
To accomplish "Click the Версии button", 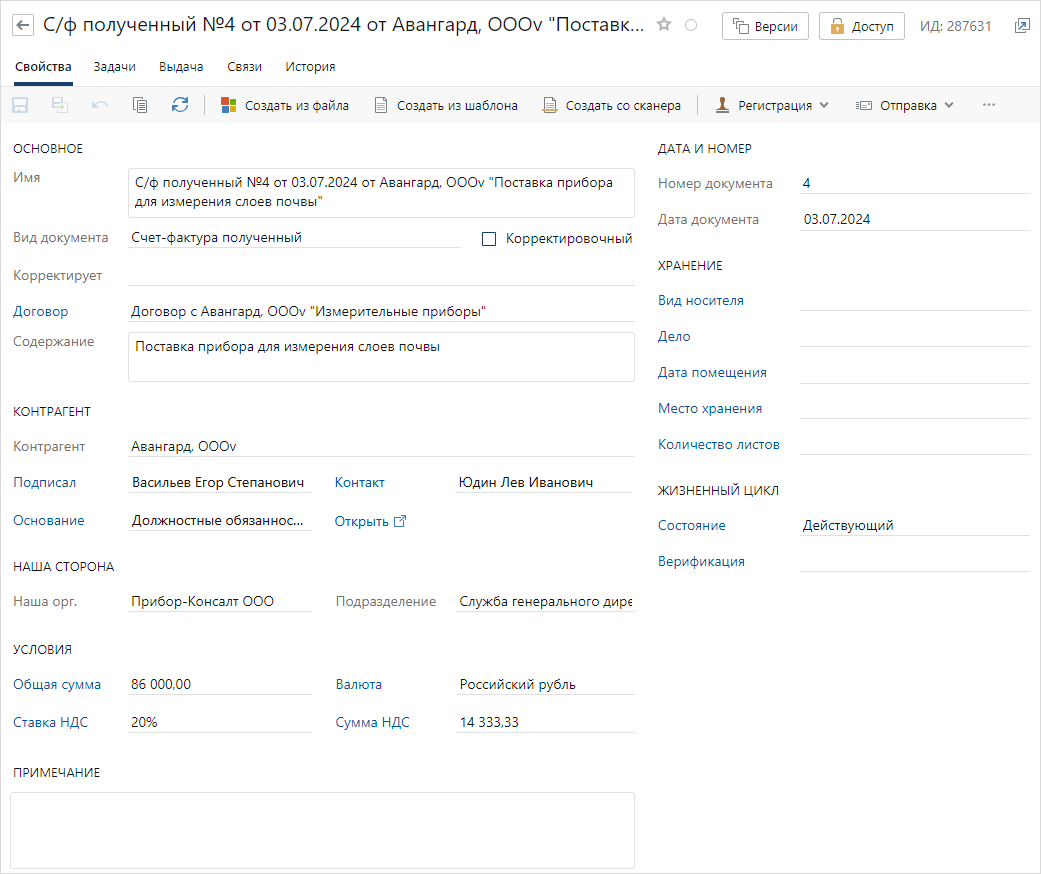I will click(x=765, y=27).
